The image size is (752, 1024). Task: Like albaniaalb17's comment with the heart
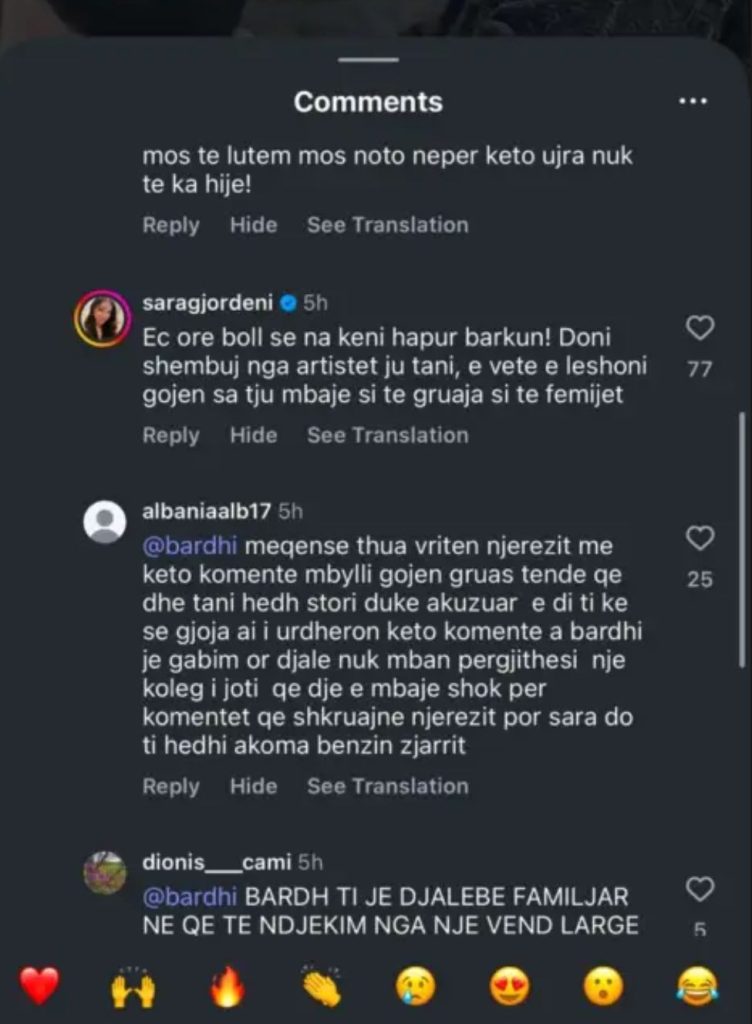pos(700,539)
